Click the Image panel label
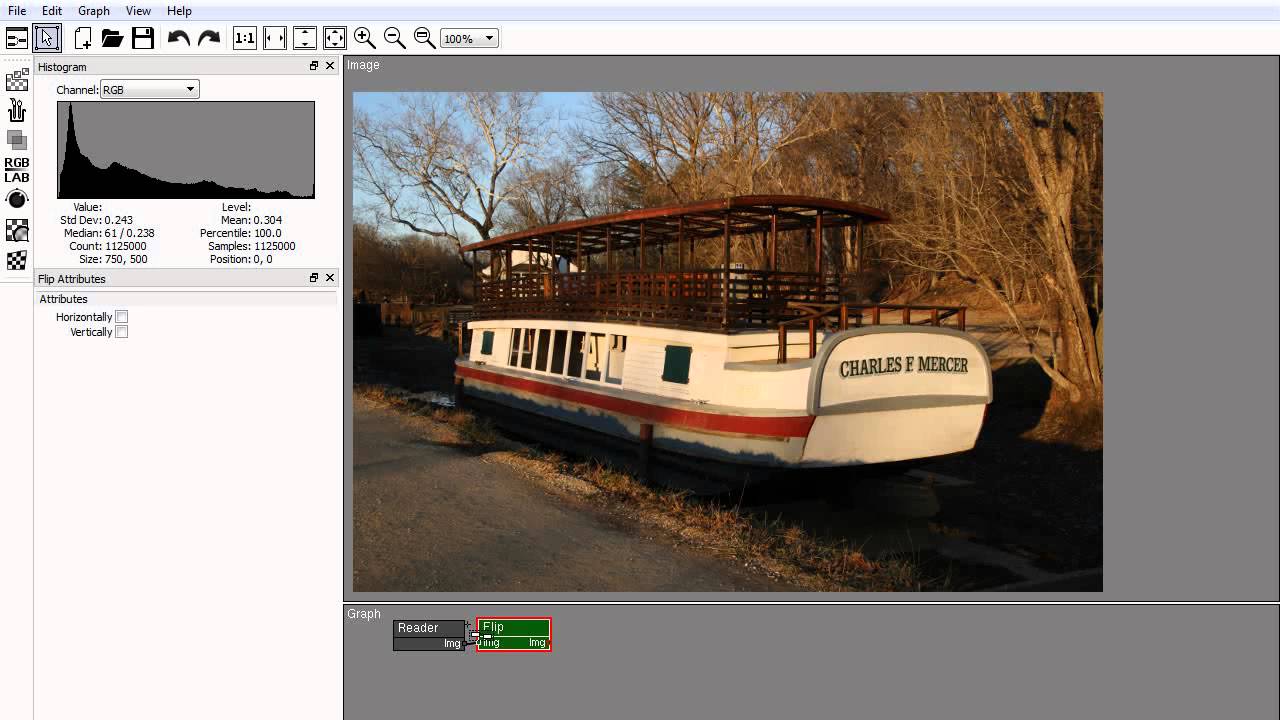The height and width of the screenshot is (720, 1280). 363,65
